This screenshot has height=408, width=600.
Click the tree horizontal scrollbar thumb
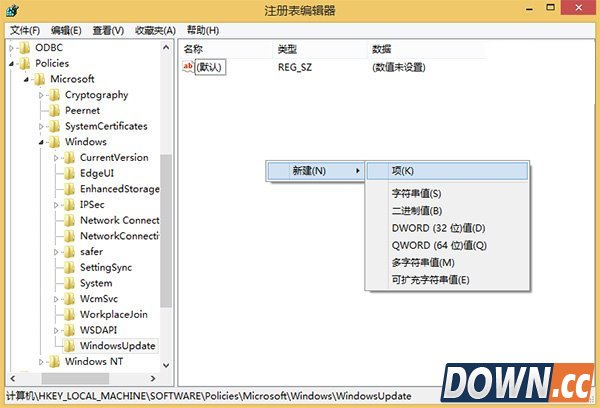(75, 379)
